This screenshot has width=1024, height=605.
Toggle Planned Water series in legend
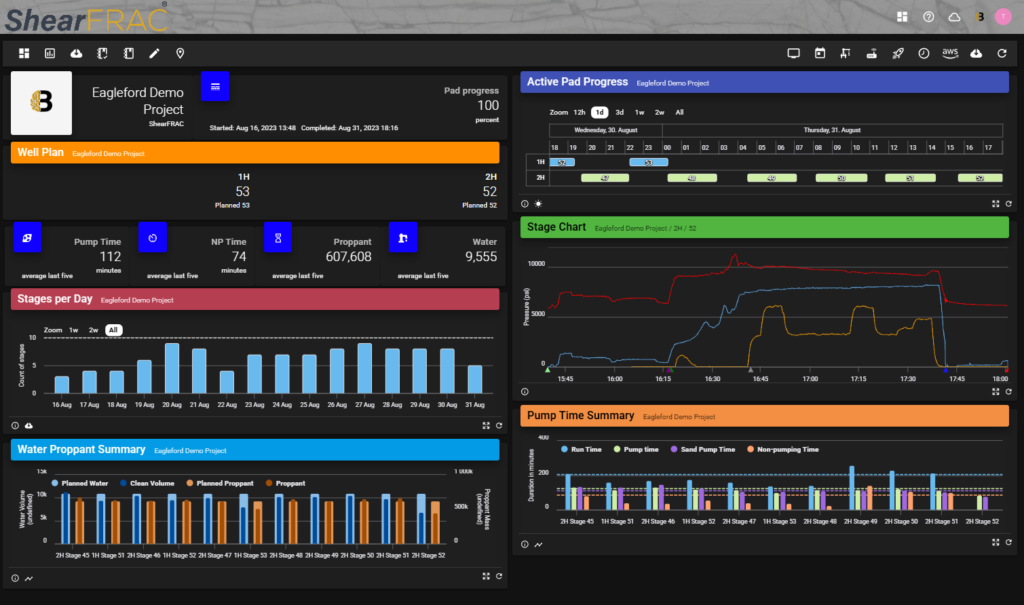(x=82, y=483)
